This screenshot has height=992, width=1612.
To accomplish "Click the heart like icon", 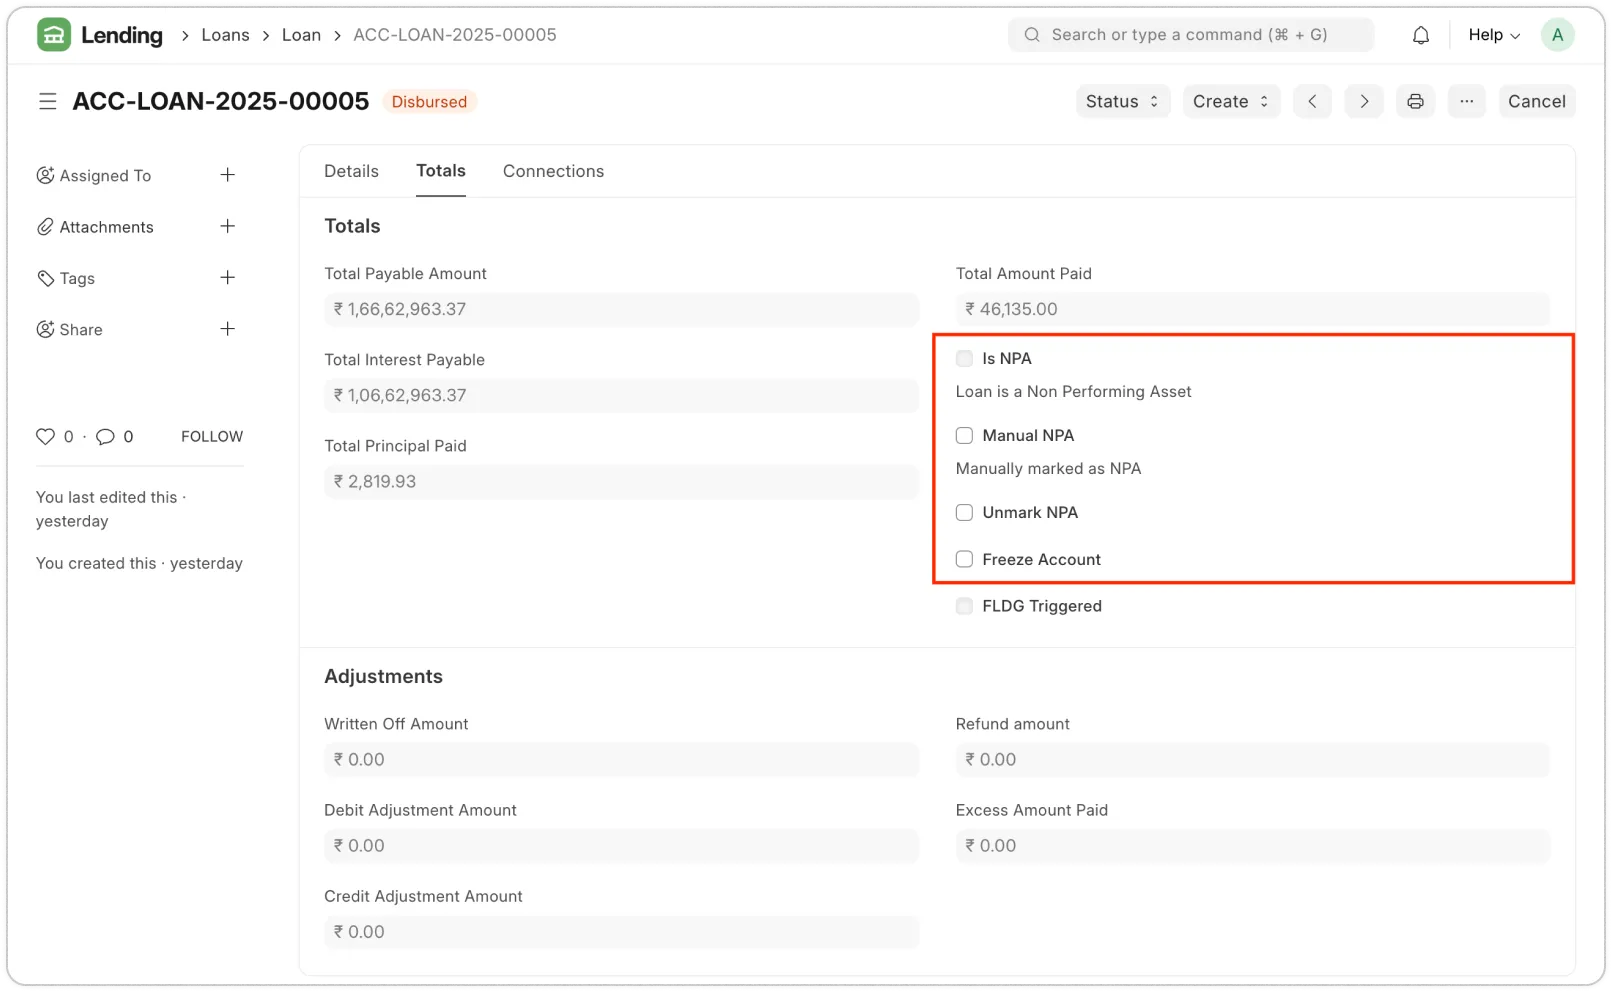I will (x=45, y=437).
